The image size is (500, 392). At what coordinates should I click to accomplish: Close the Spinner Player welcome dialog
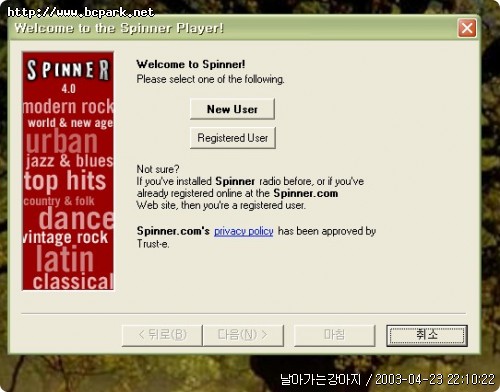click(x=467, y=28)
